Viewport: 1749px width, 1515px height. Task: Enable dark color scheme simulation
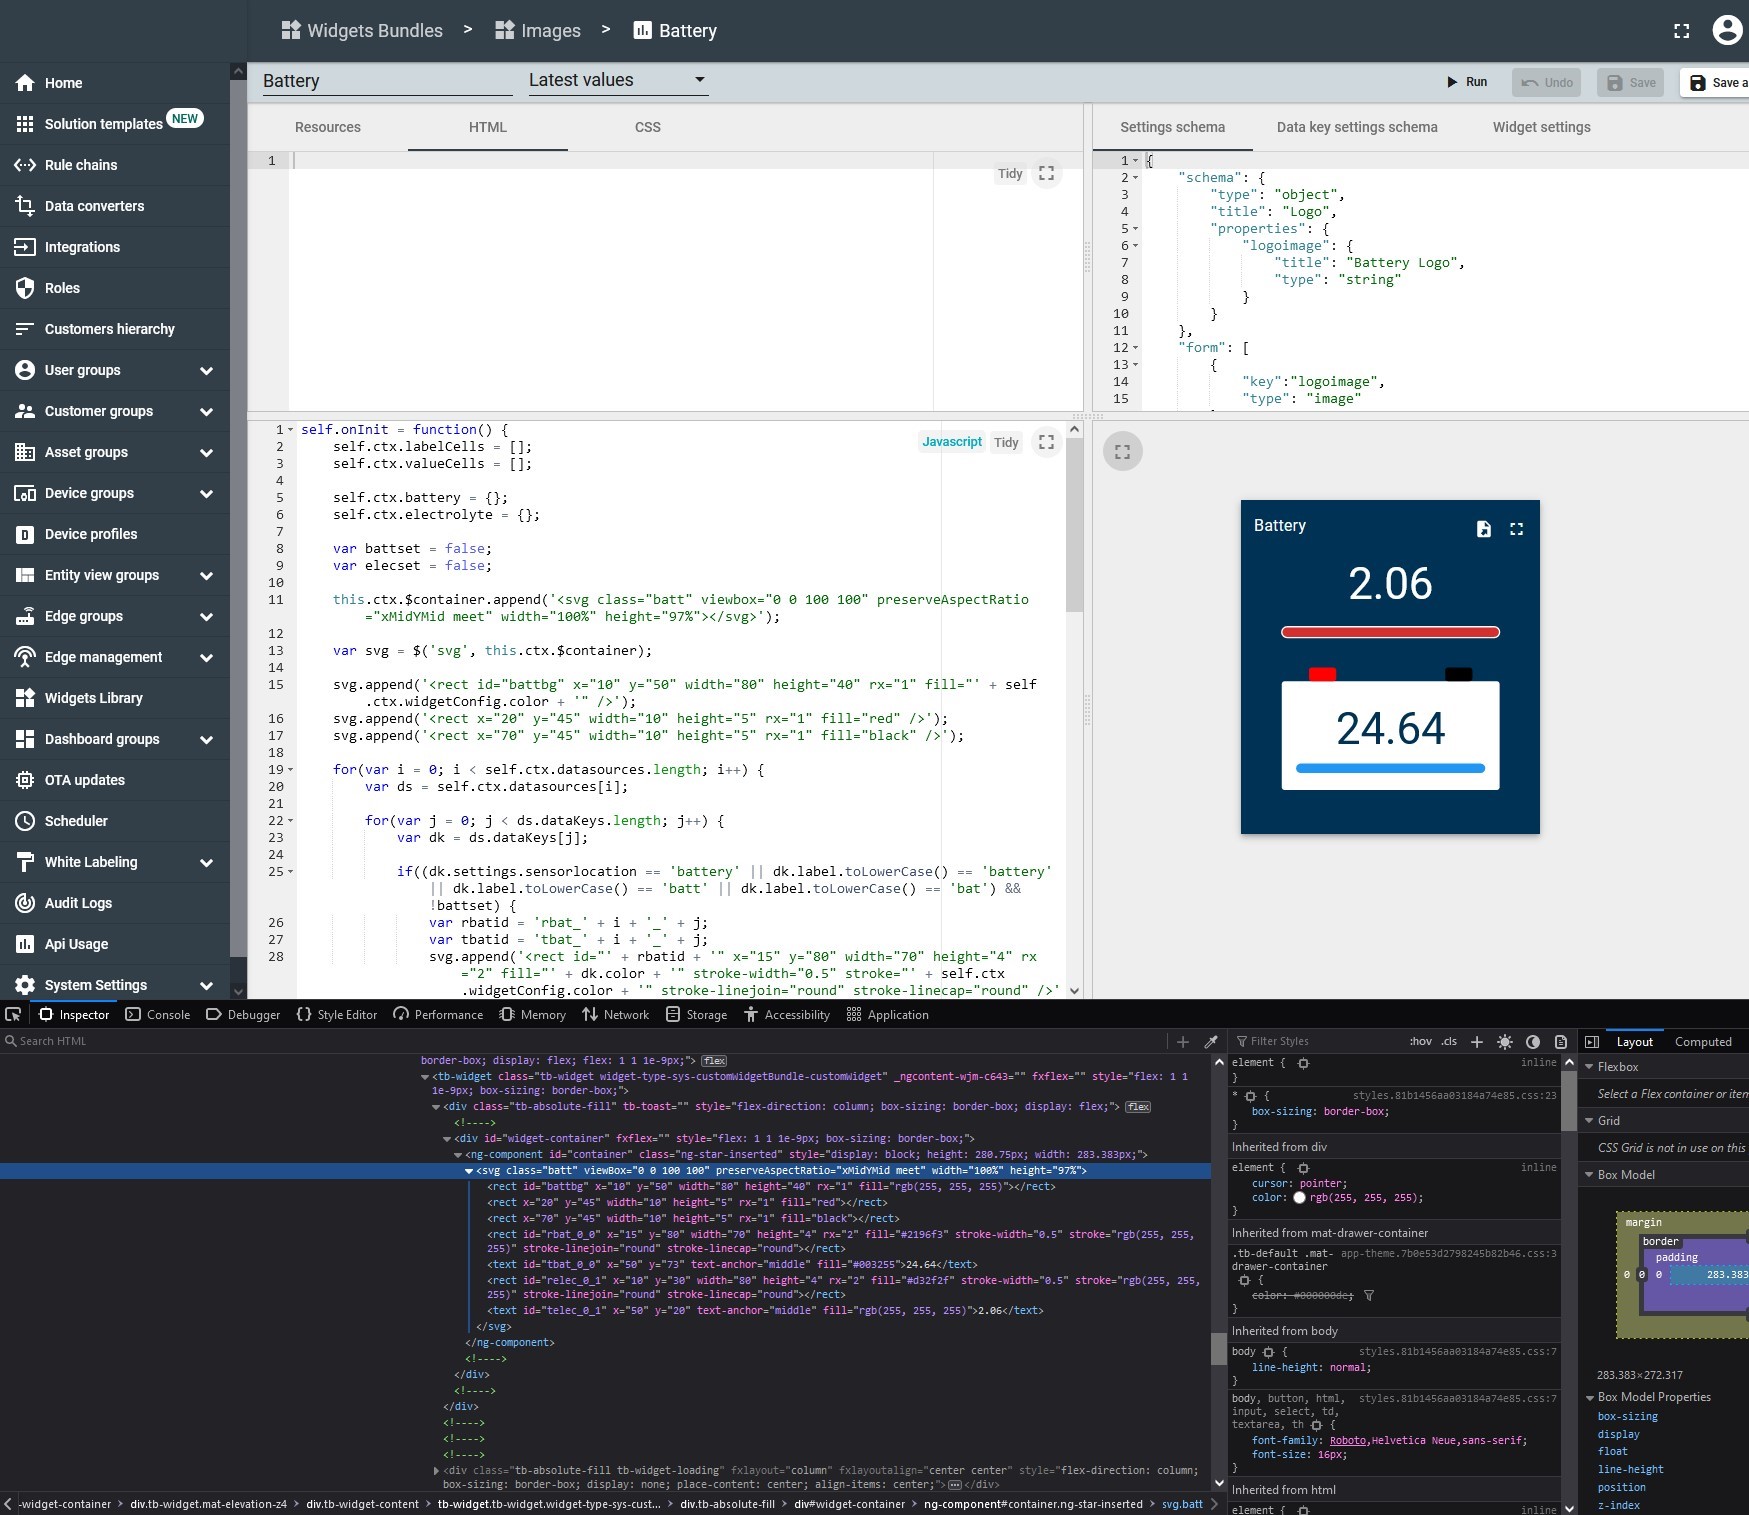[1531, 1041]
